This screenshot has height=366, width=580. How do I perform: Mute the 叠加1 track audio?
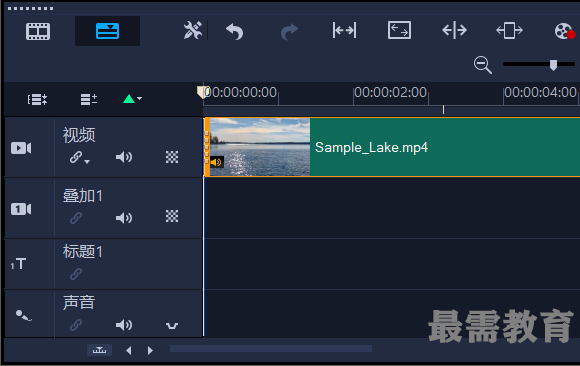[x=124, y=218]
